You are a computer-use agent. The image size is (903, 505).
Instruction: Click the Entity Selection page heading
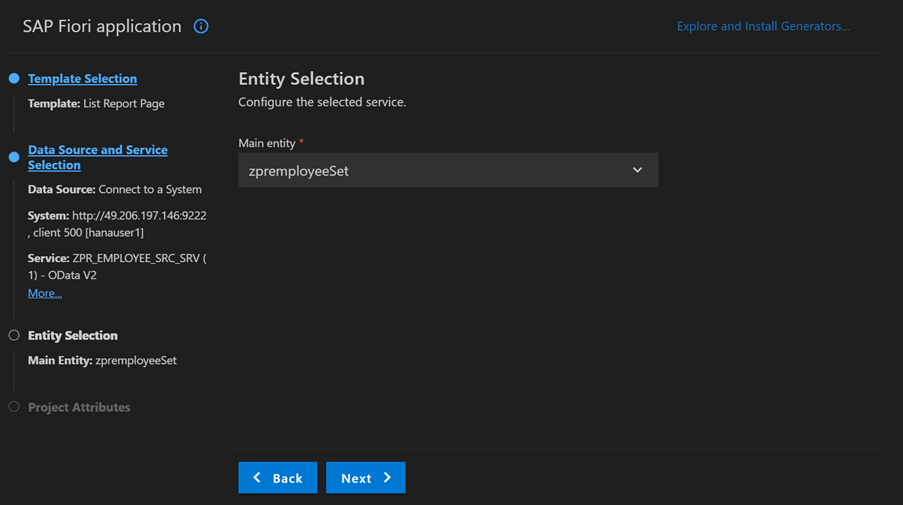301,78
